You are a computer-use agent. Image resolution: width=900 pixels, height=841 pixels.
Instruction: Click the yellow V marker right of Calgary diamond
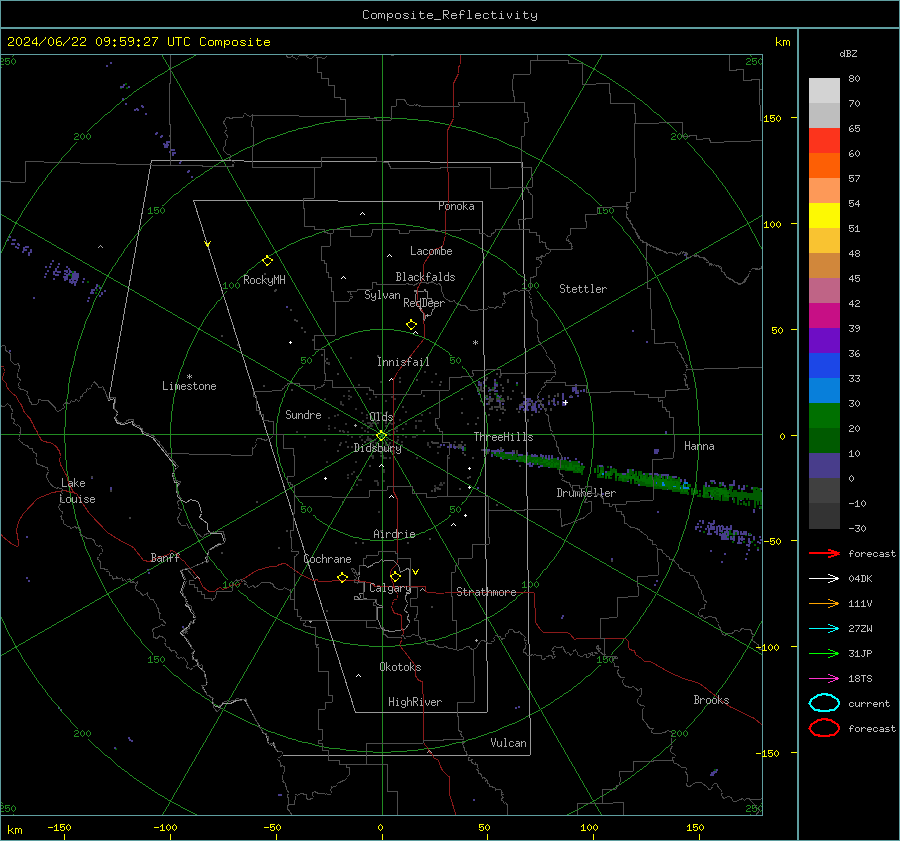click(x=416, y=572)
